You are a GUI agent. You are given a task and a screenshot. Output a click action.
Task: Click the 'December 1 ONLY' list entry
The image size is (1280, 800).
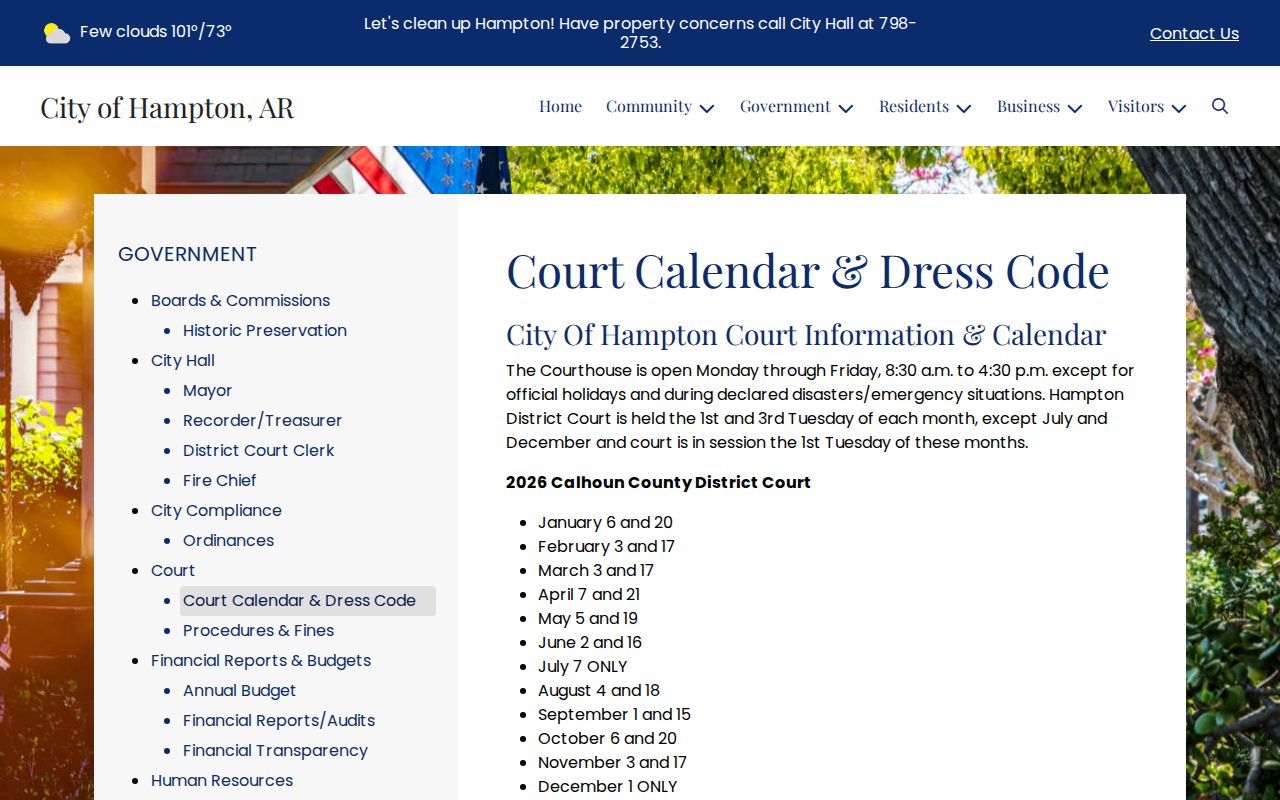coord(607,786)
